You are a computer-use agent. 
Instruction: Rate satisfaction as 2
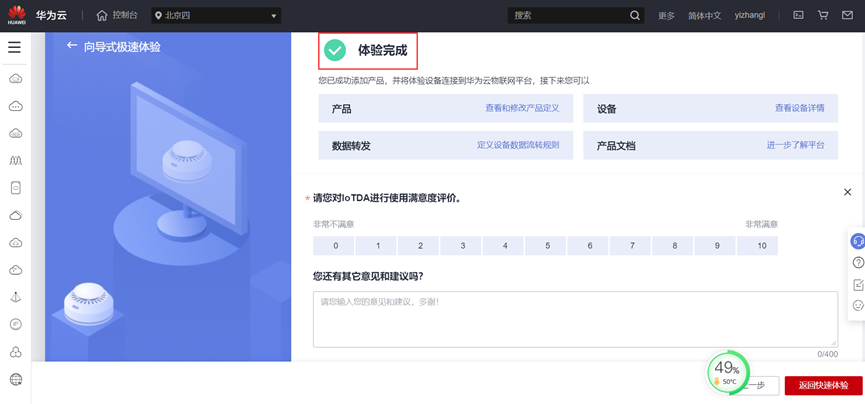pyautogui.click(x=420, y=246)
